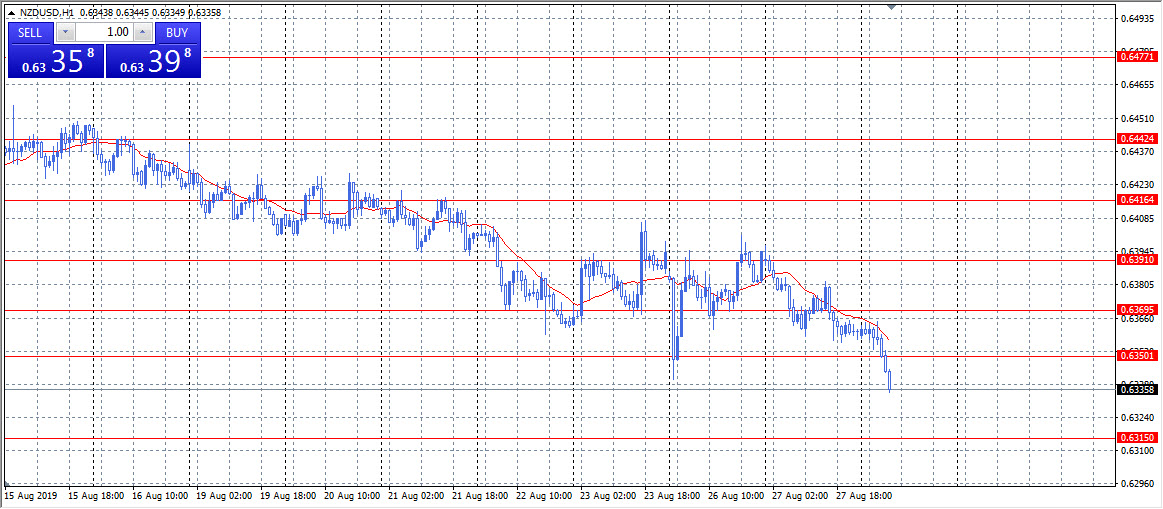Select the red 0.64771 price level label

point(1135,56)
